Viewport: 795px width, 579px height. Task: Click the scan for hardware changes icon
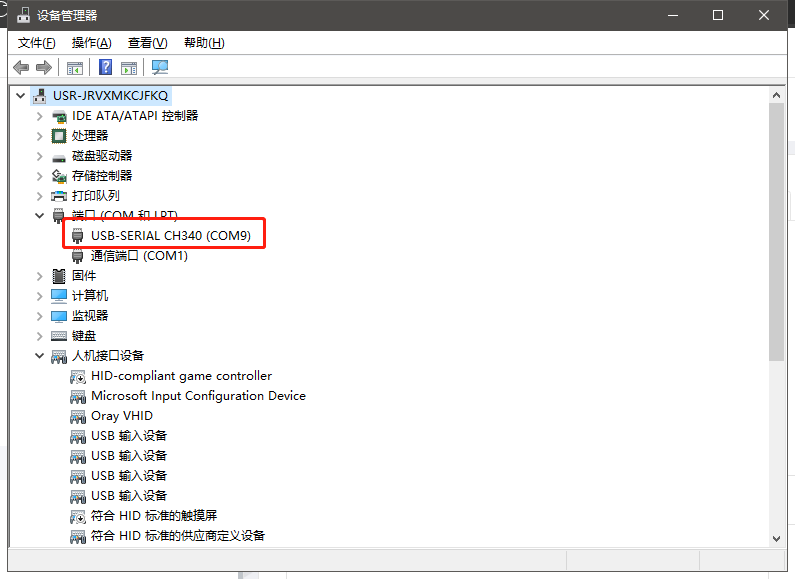tap(160, 67)
